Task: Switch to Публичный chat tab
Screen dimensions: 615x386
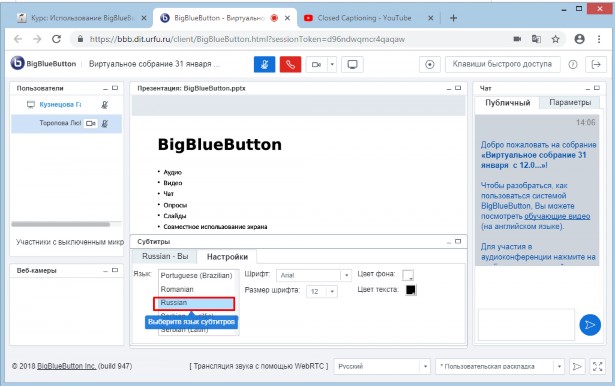Action: coord(507,103)
